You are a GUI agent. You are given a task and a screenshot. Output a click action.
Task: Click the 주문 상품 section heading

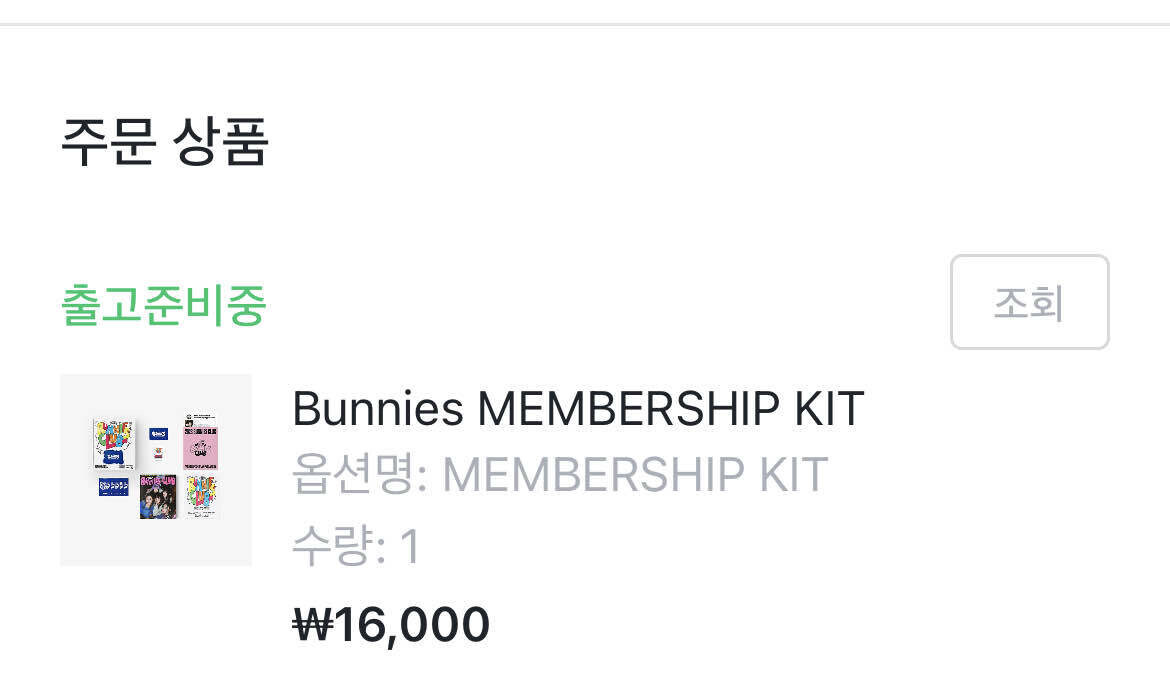(x=165, y=142)
